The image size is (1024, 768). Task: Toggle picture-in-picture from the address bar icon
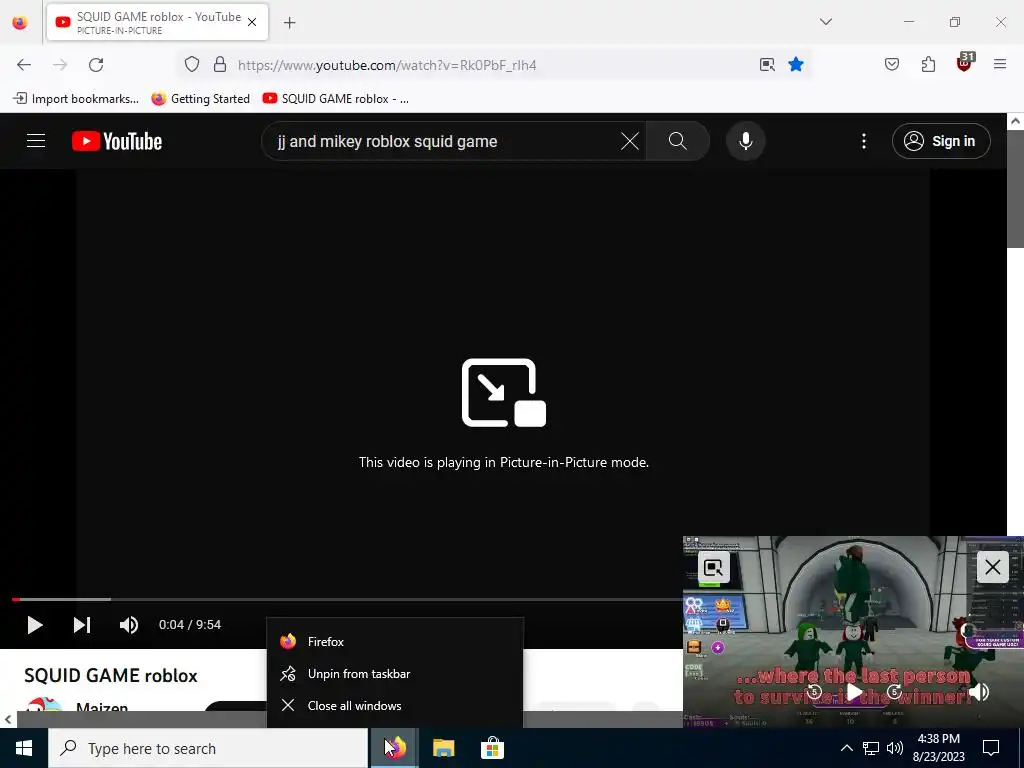tap(767, 64)
